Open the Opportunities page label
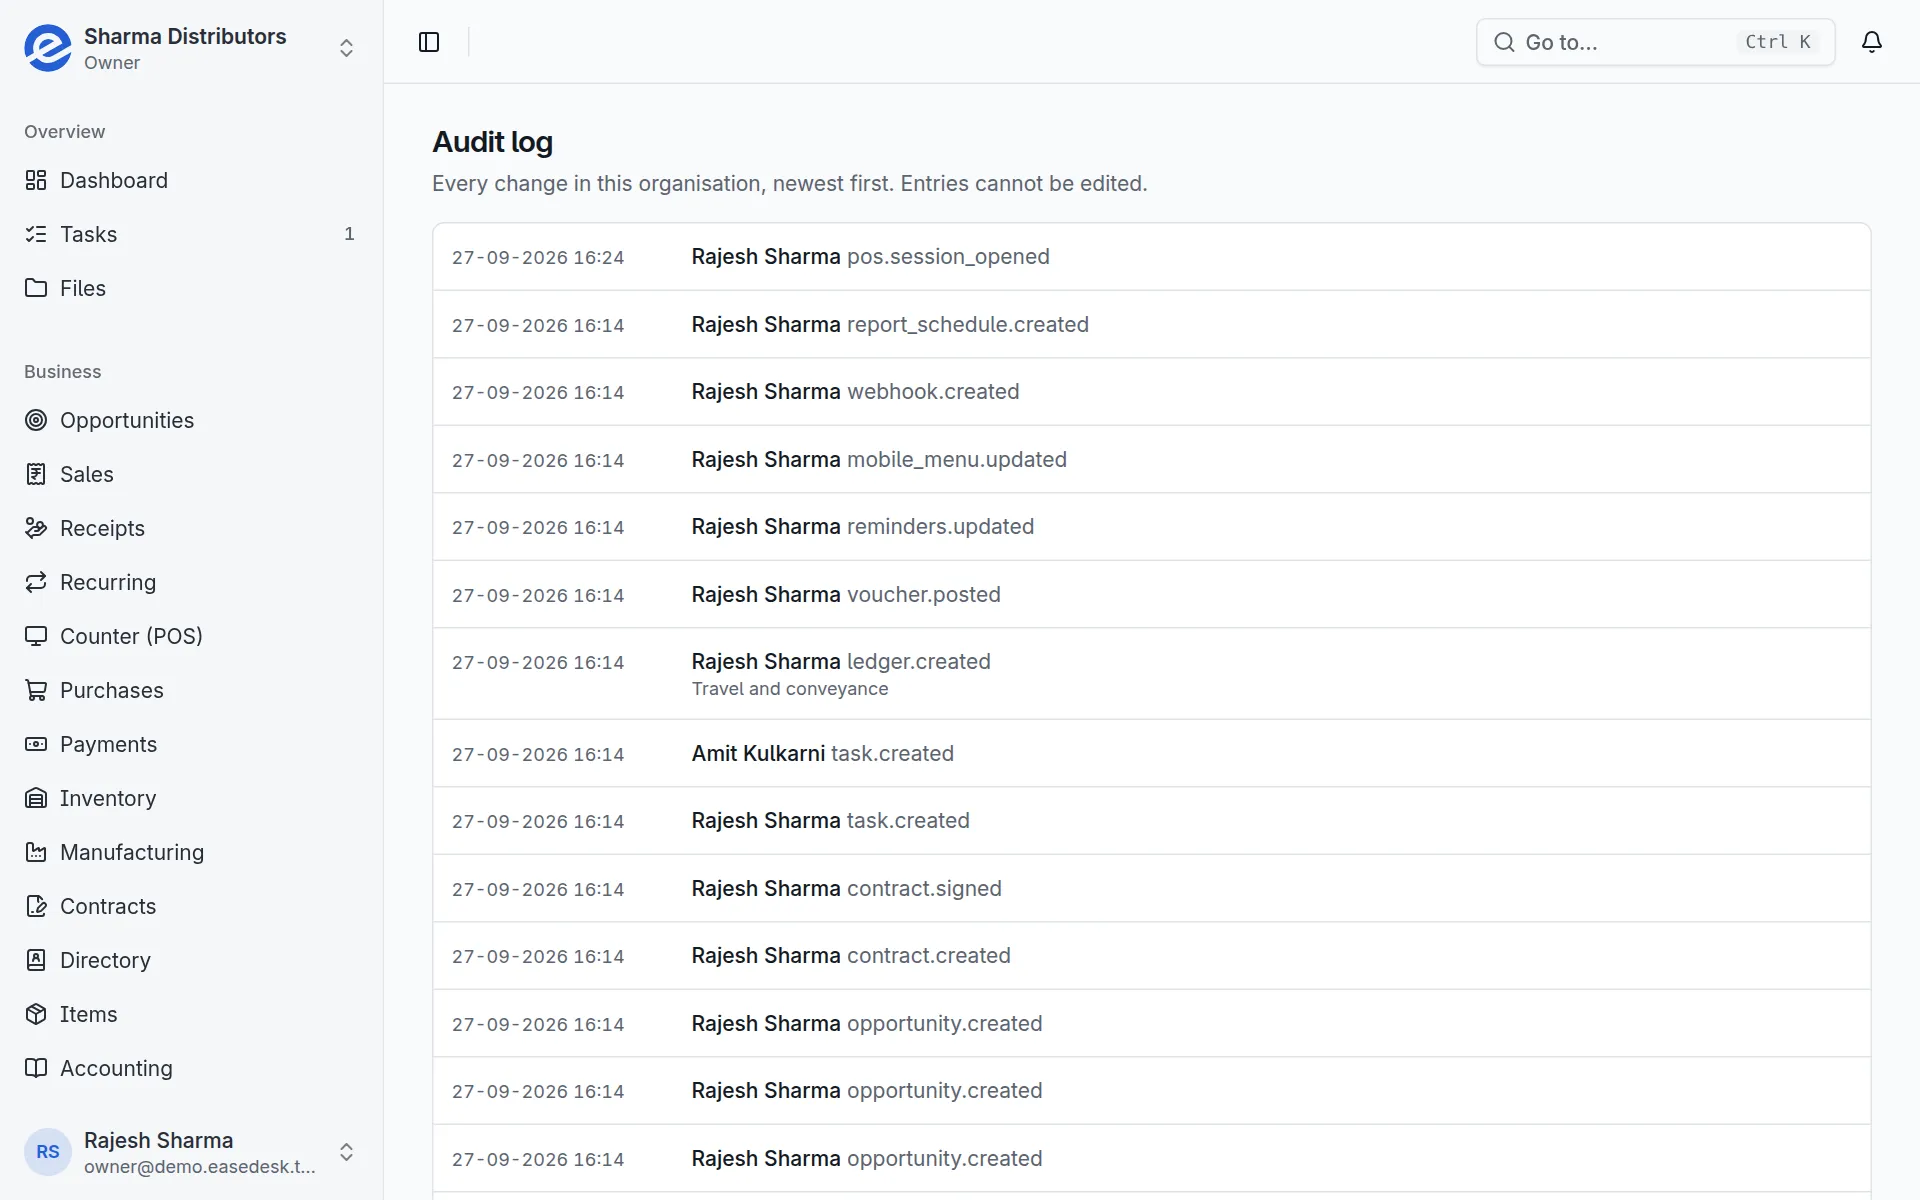The width and height of the screenshot is (1920, 1200). tap(127, 420)
